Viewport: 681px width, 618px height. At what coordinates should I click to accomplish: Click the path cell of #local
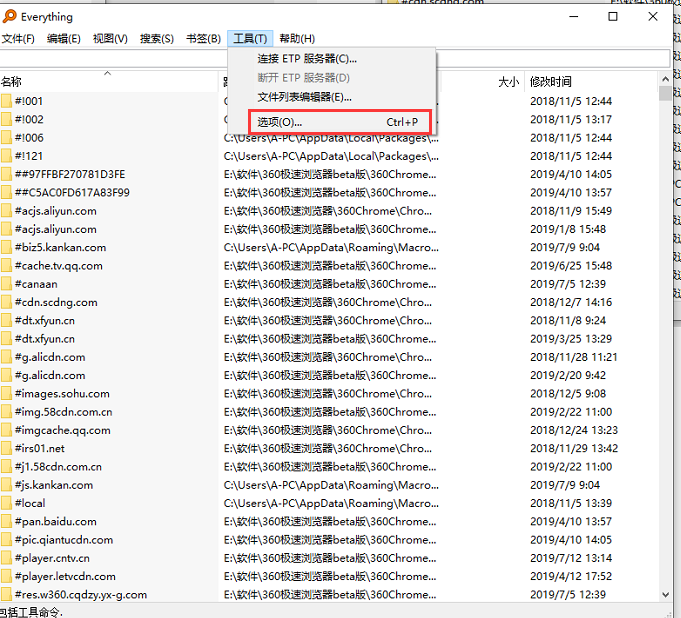click(x=331, y=503)
